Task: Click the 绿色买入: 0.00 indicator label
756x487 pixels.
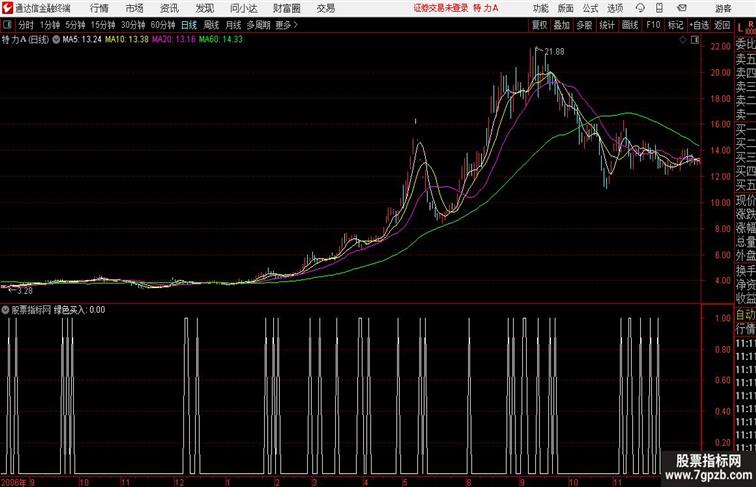Action: (80, 310)
